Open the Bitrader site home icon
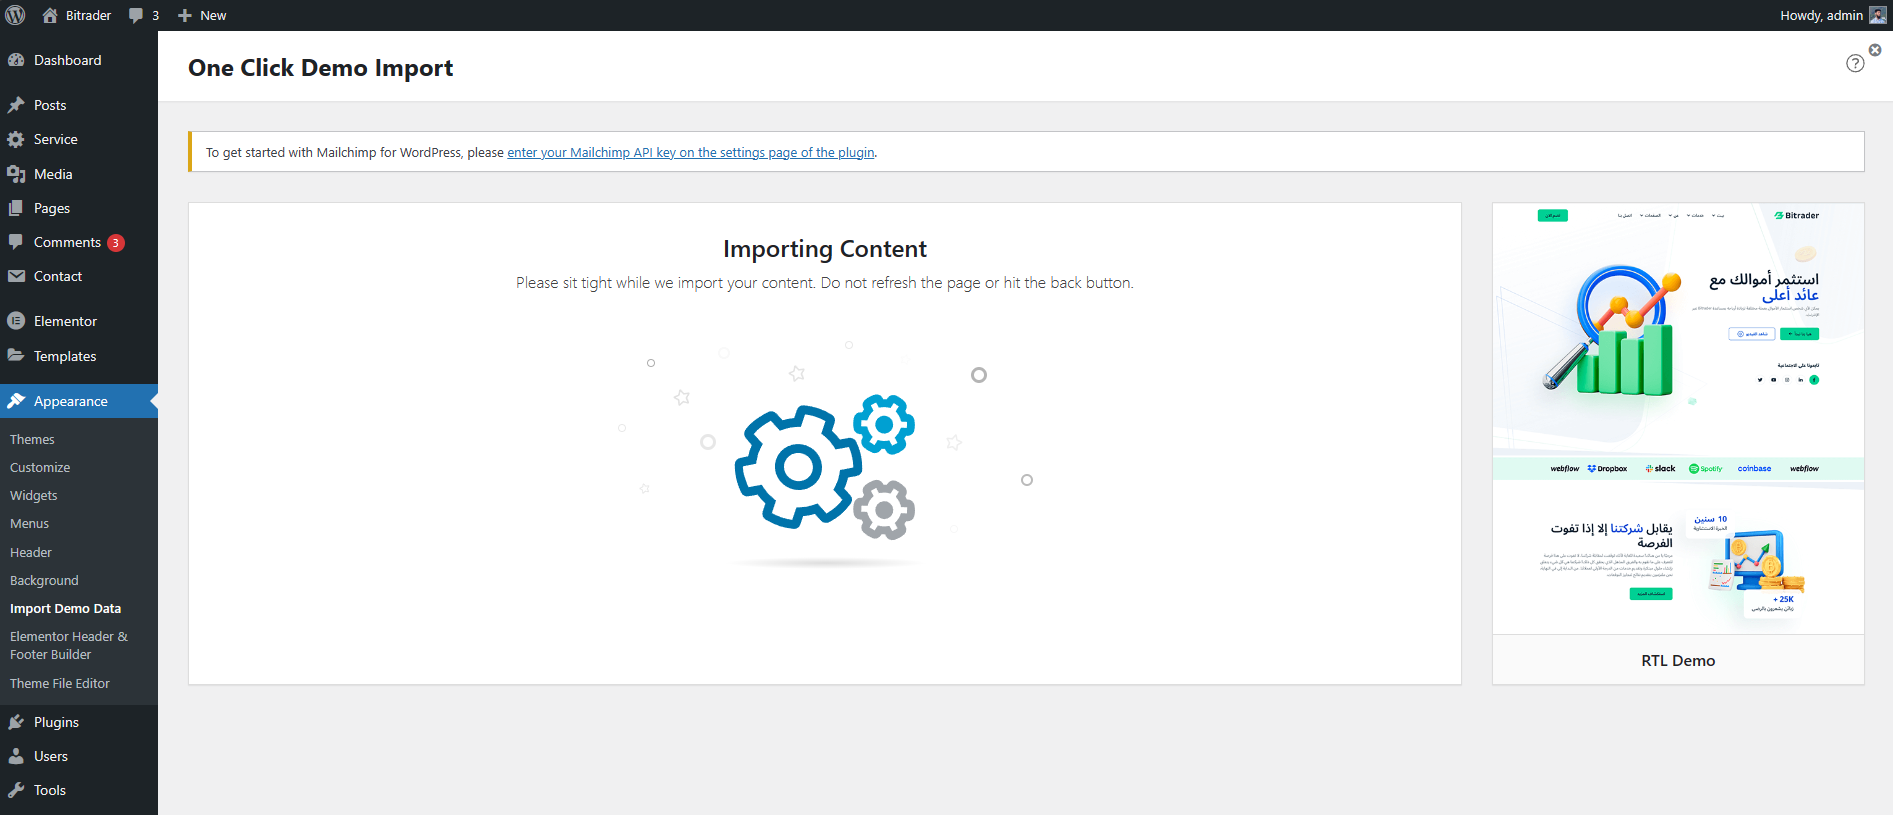 tap(50, 15)
